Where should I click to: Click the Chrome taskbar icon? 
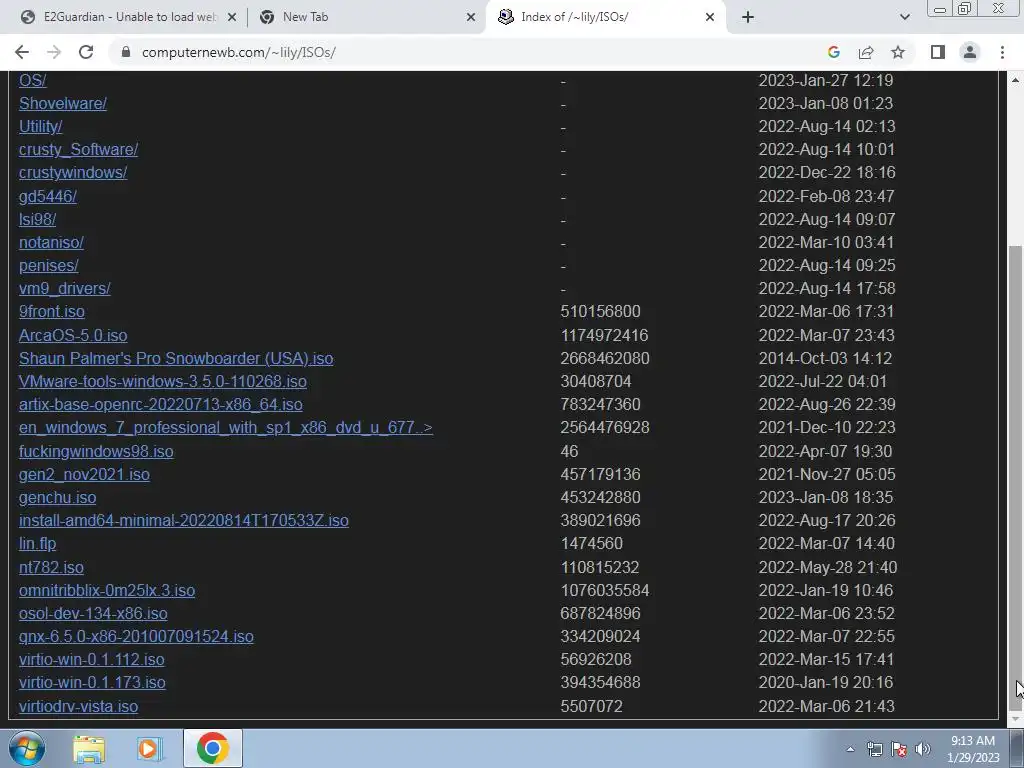(212, 748)
